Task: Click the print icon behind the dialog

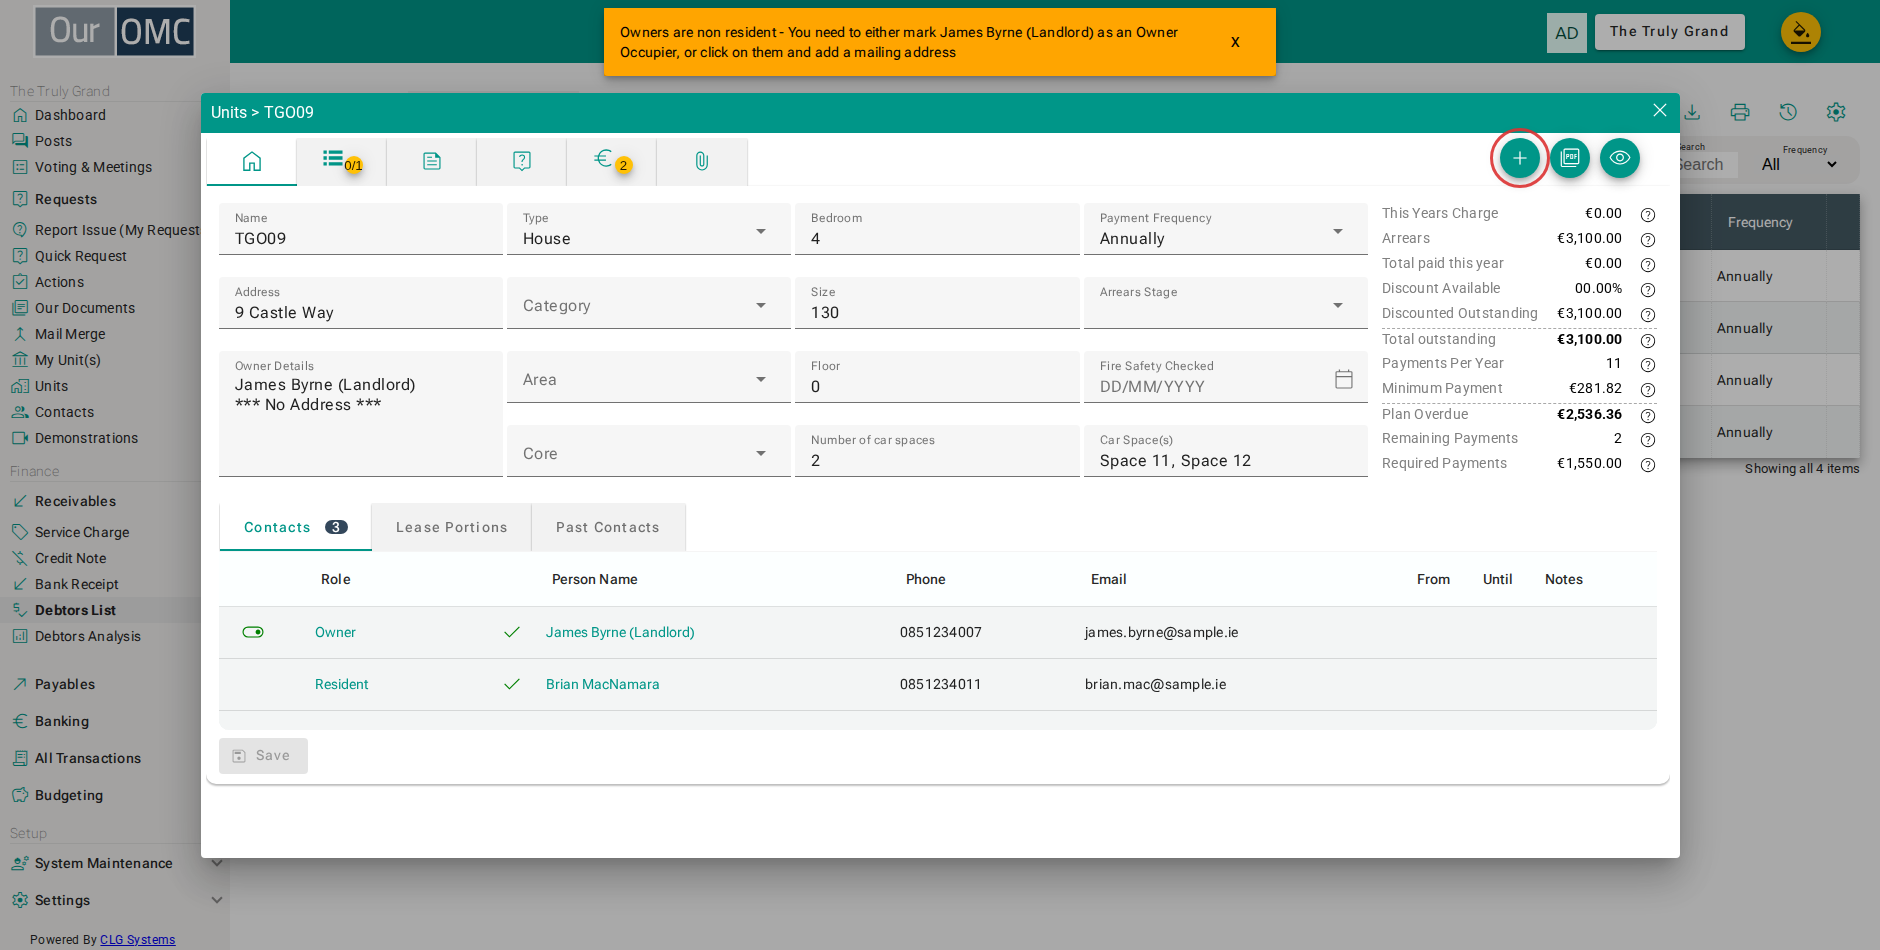Action: 1740,112
